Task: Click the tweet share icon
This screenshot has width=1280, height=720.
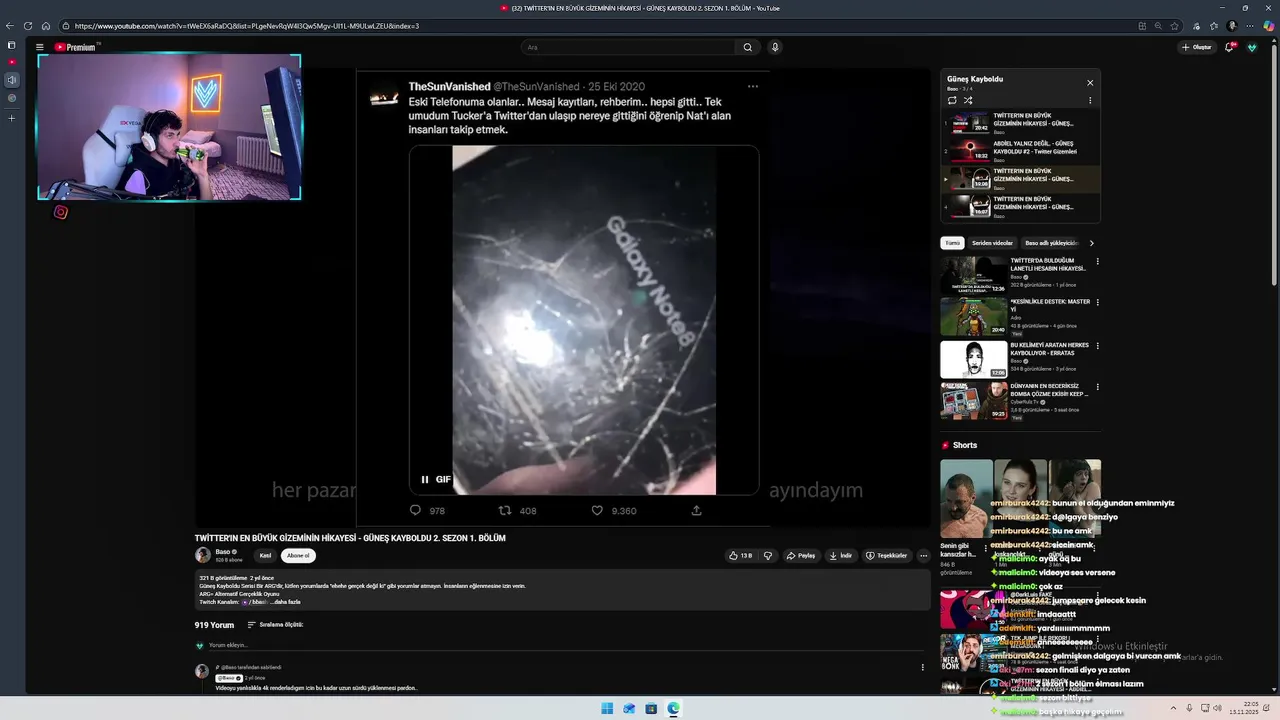Action: coord(696,510)
